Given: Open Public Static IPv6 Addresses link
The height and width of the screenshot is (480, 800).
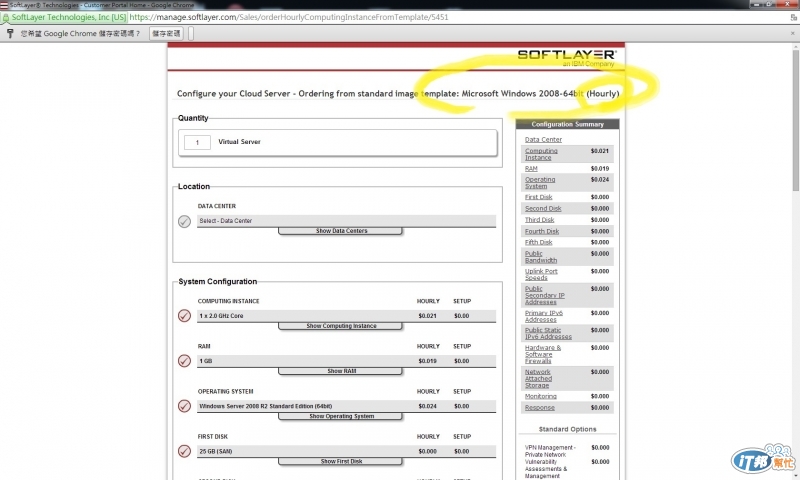Looking at the screenshot, I should tap(548, 334).
